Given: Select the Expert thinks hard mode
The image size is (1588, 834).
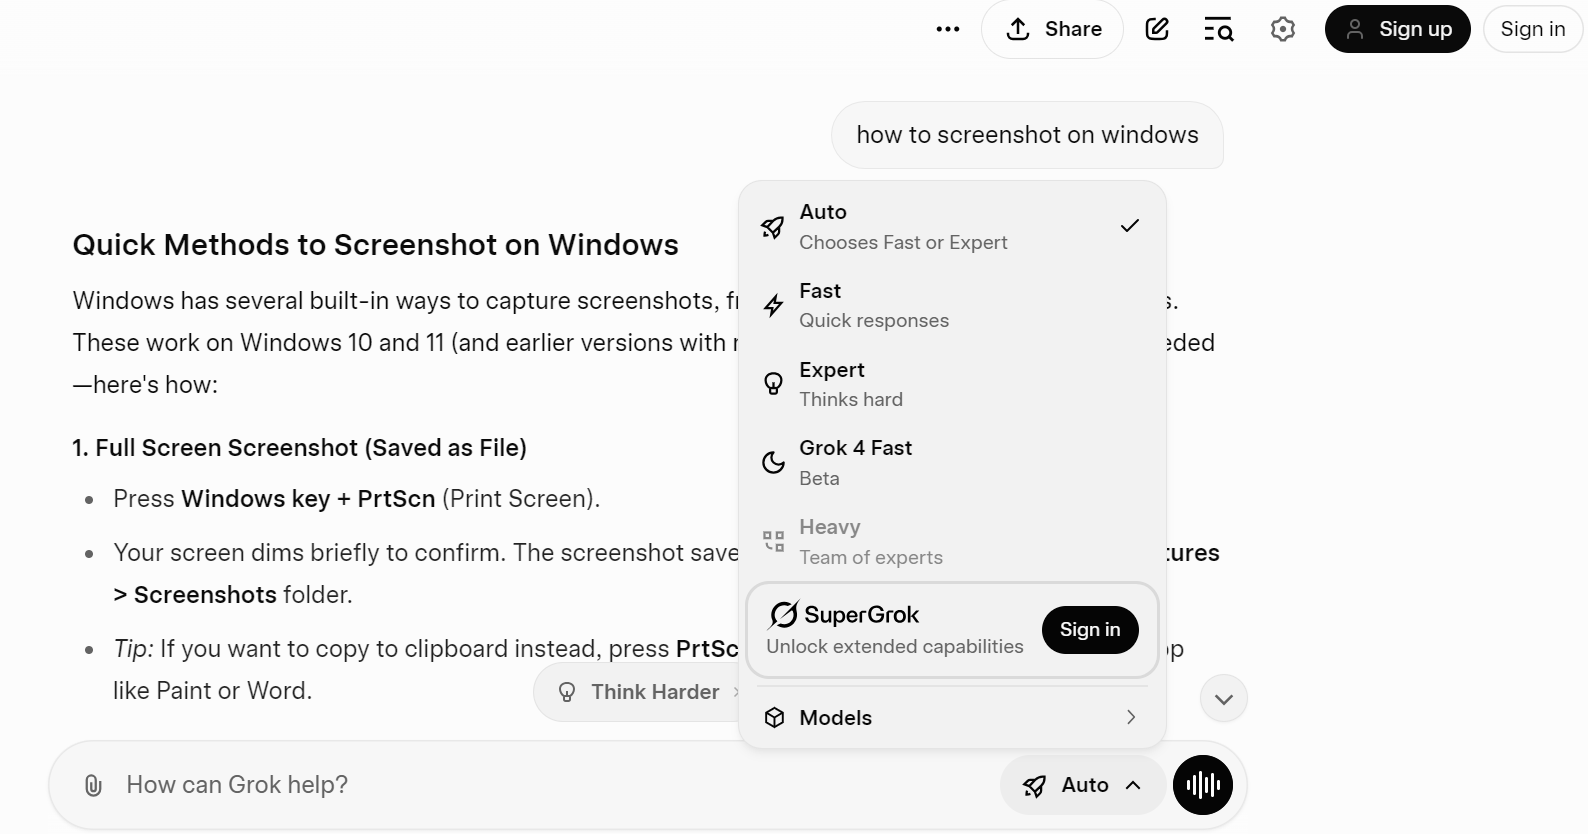Looking at the screenshot, I should (952, 384).
